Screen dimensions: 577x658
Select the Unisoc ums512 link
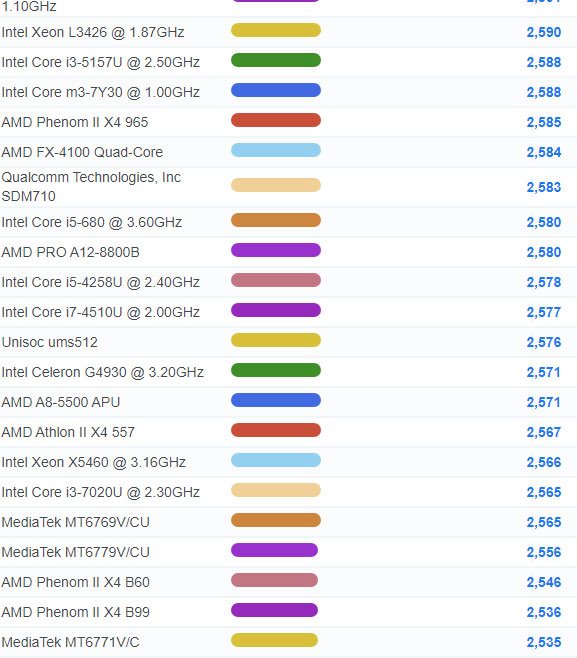click(x=50, y=342)
